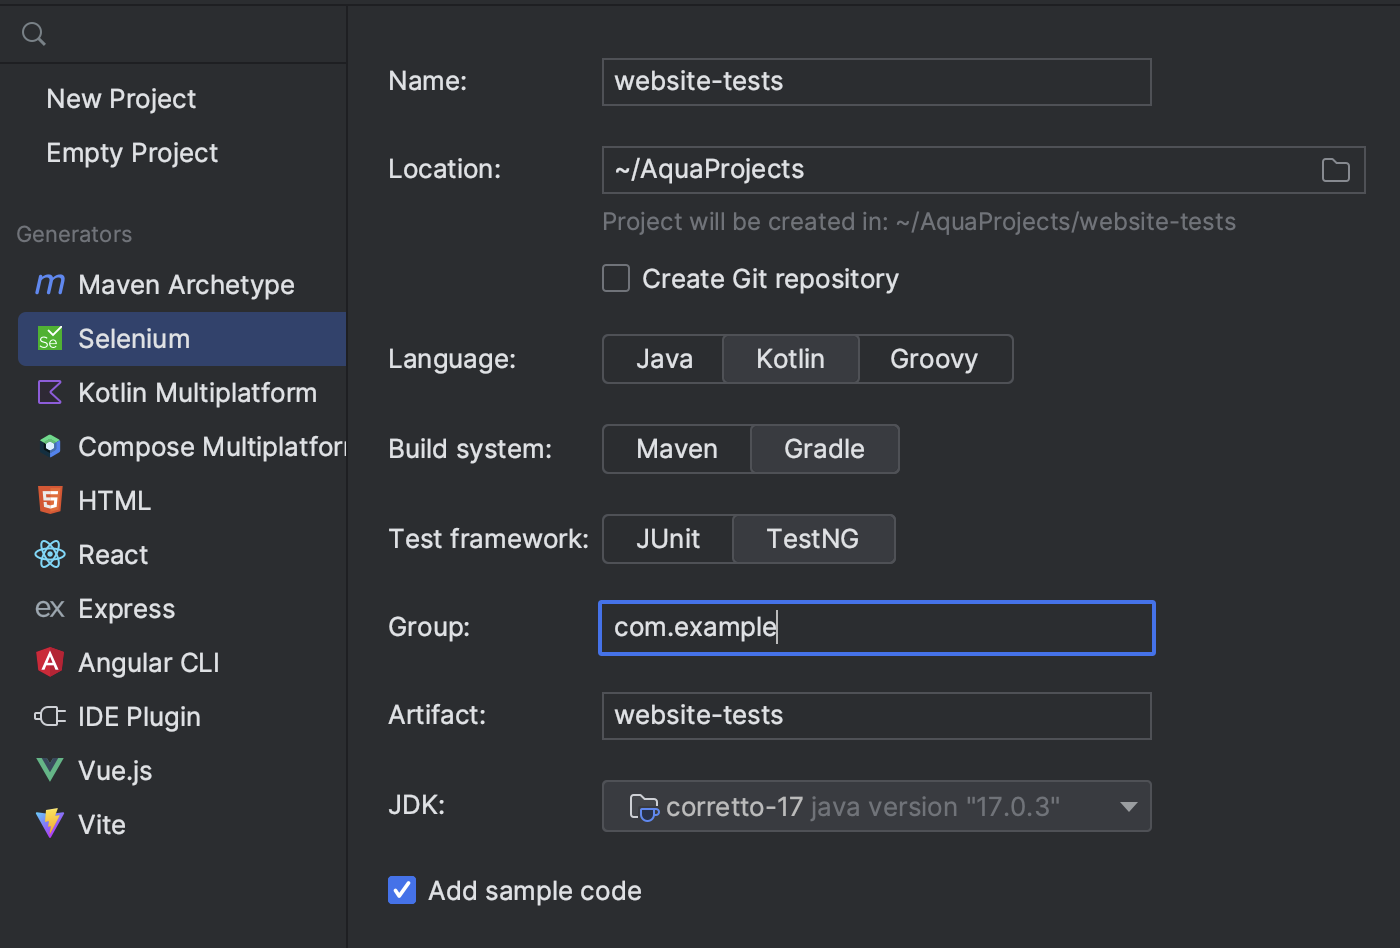Pick JUnit test framework
The height and width of the screenshot is (948, 1400).
point(668,539)
